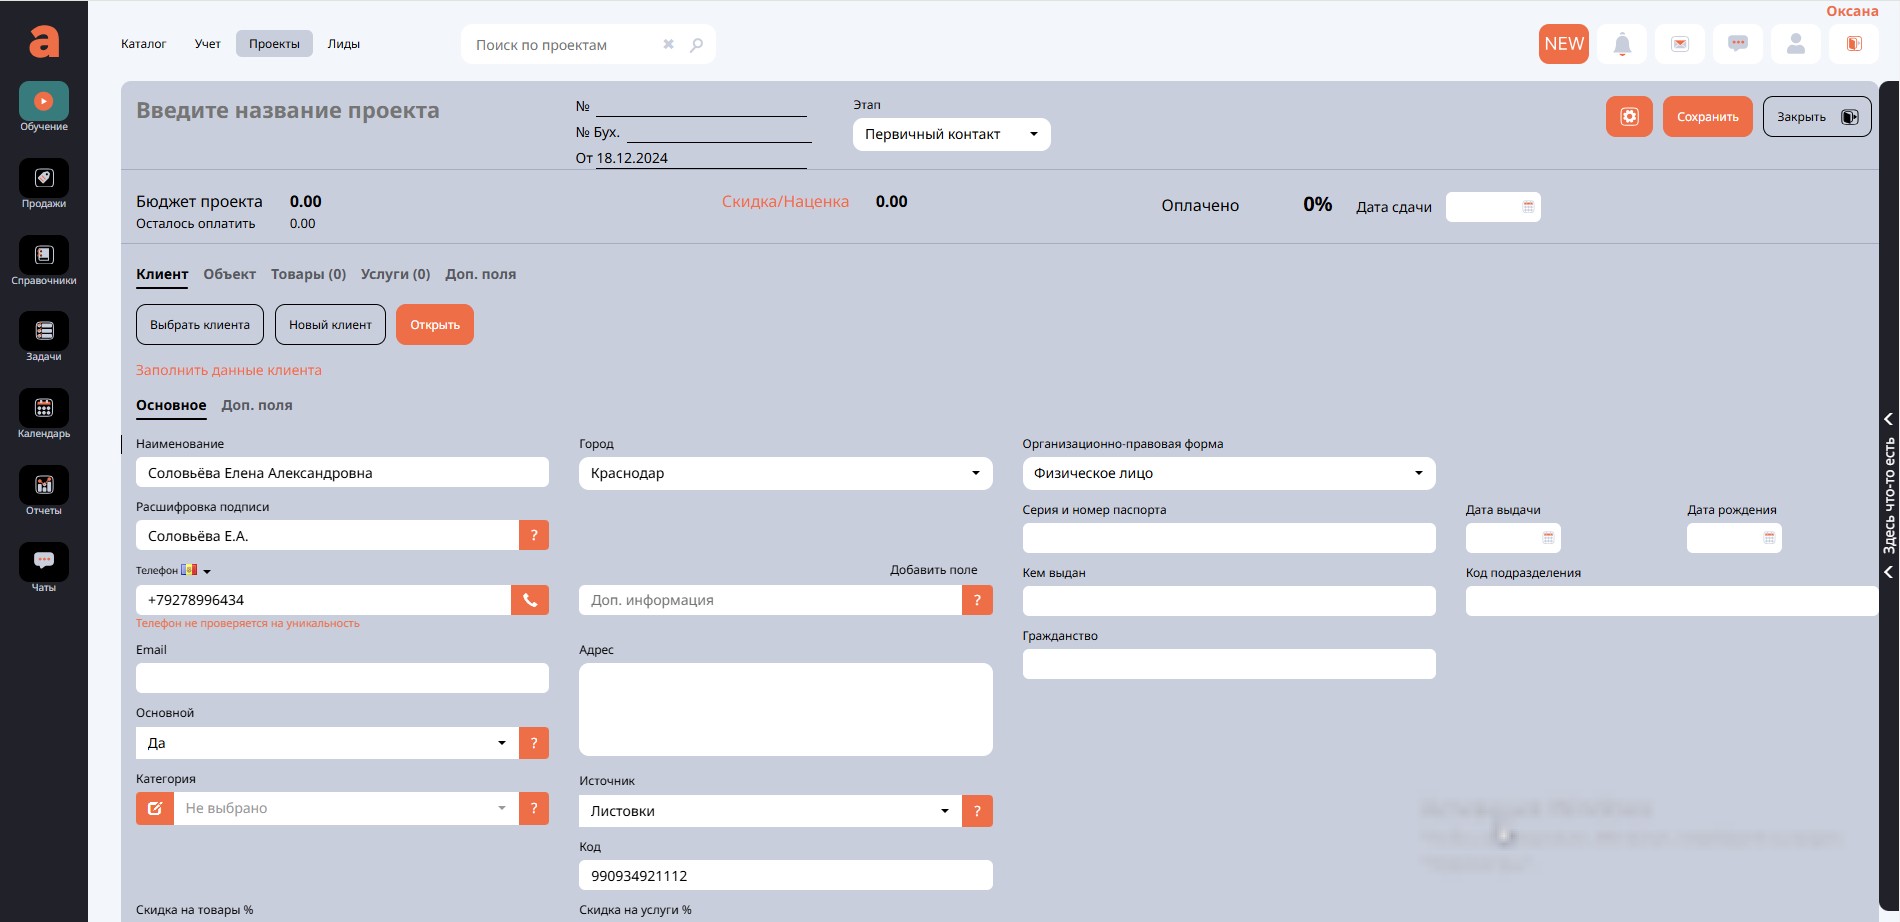Click the category edit pencil icon

[x=155, y=809]
